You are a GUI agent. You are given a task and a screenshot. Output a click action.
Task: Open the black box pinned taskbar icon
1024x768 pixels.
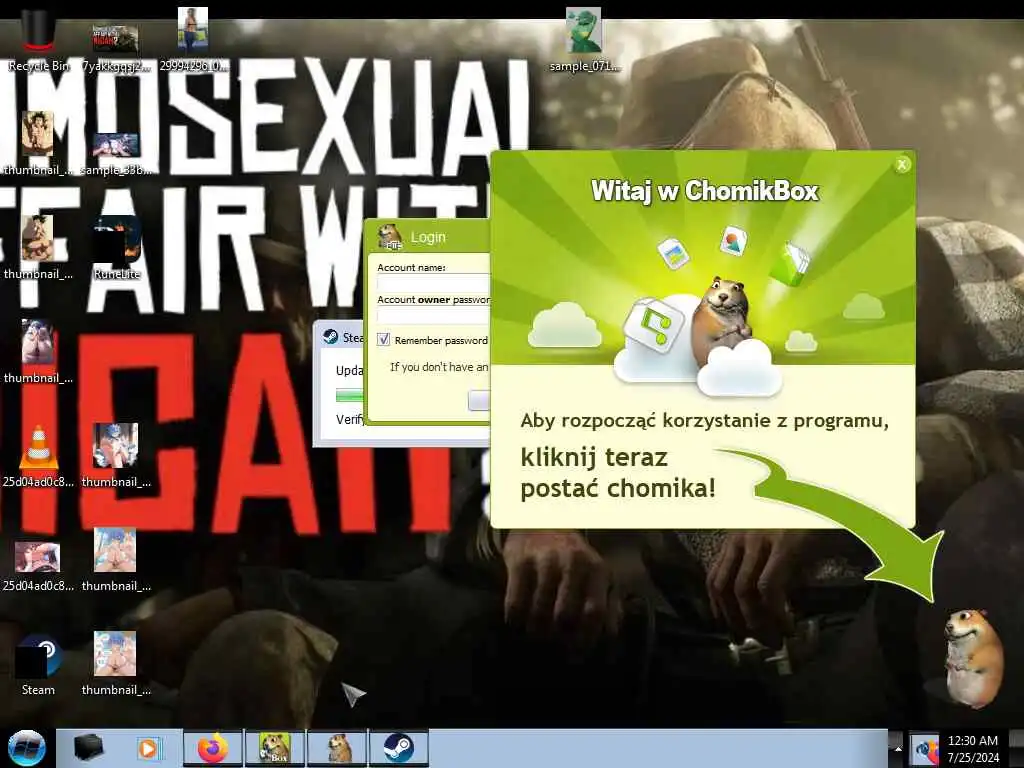tap(88, 748)
